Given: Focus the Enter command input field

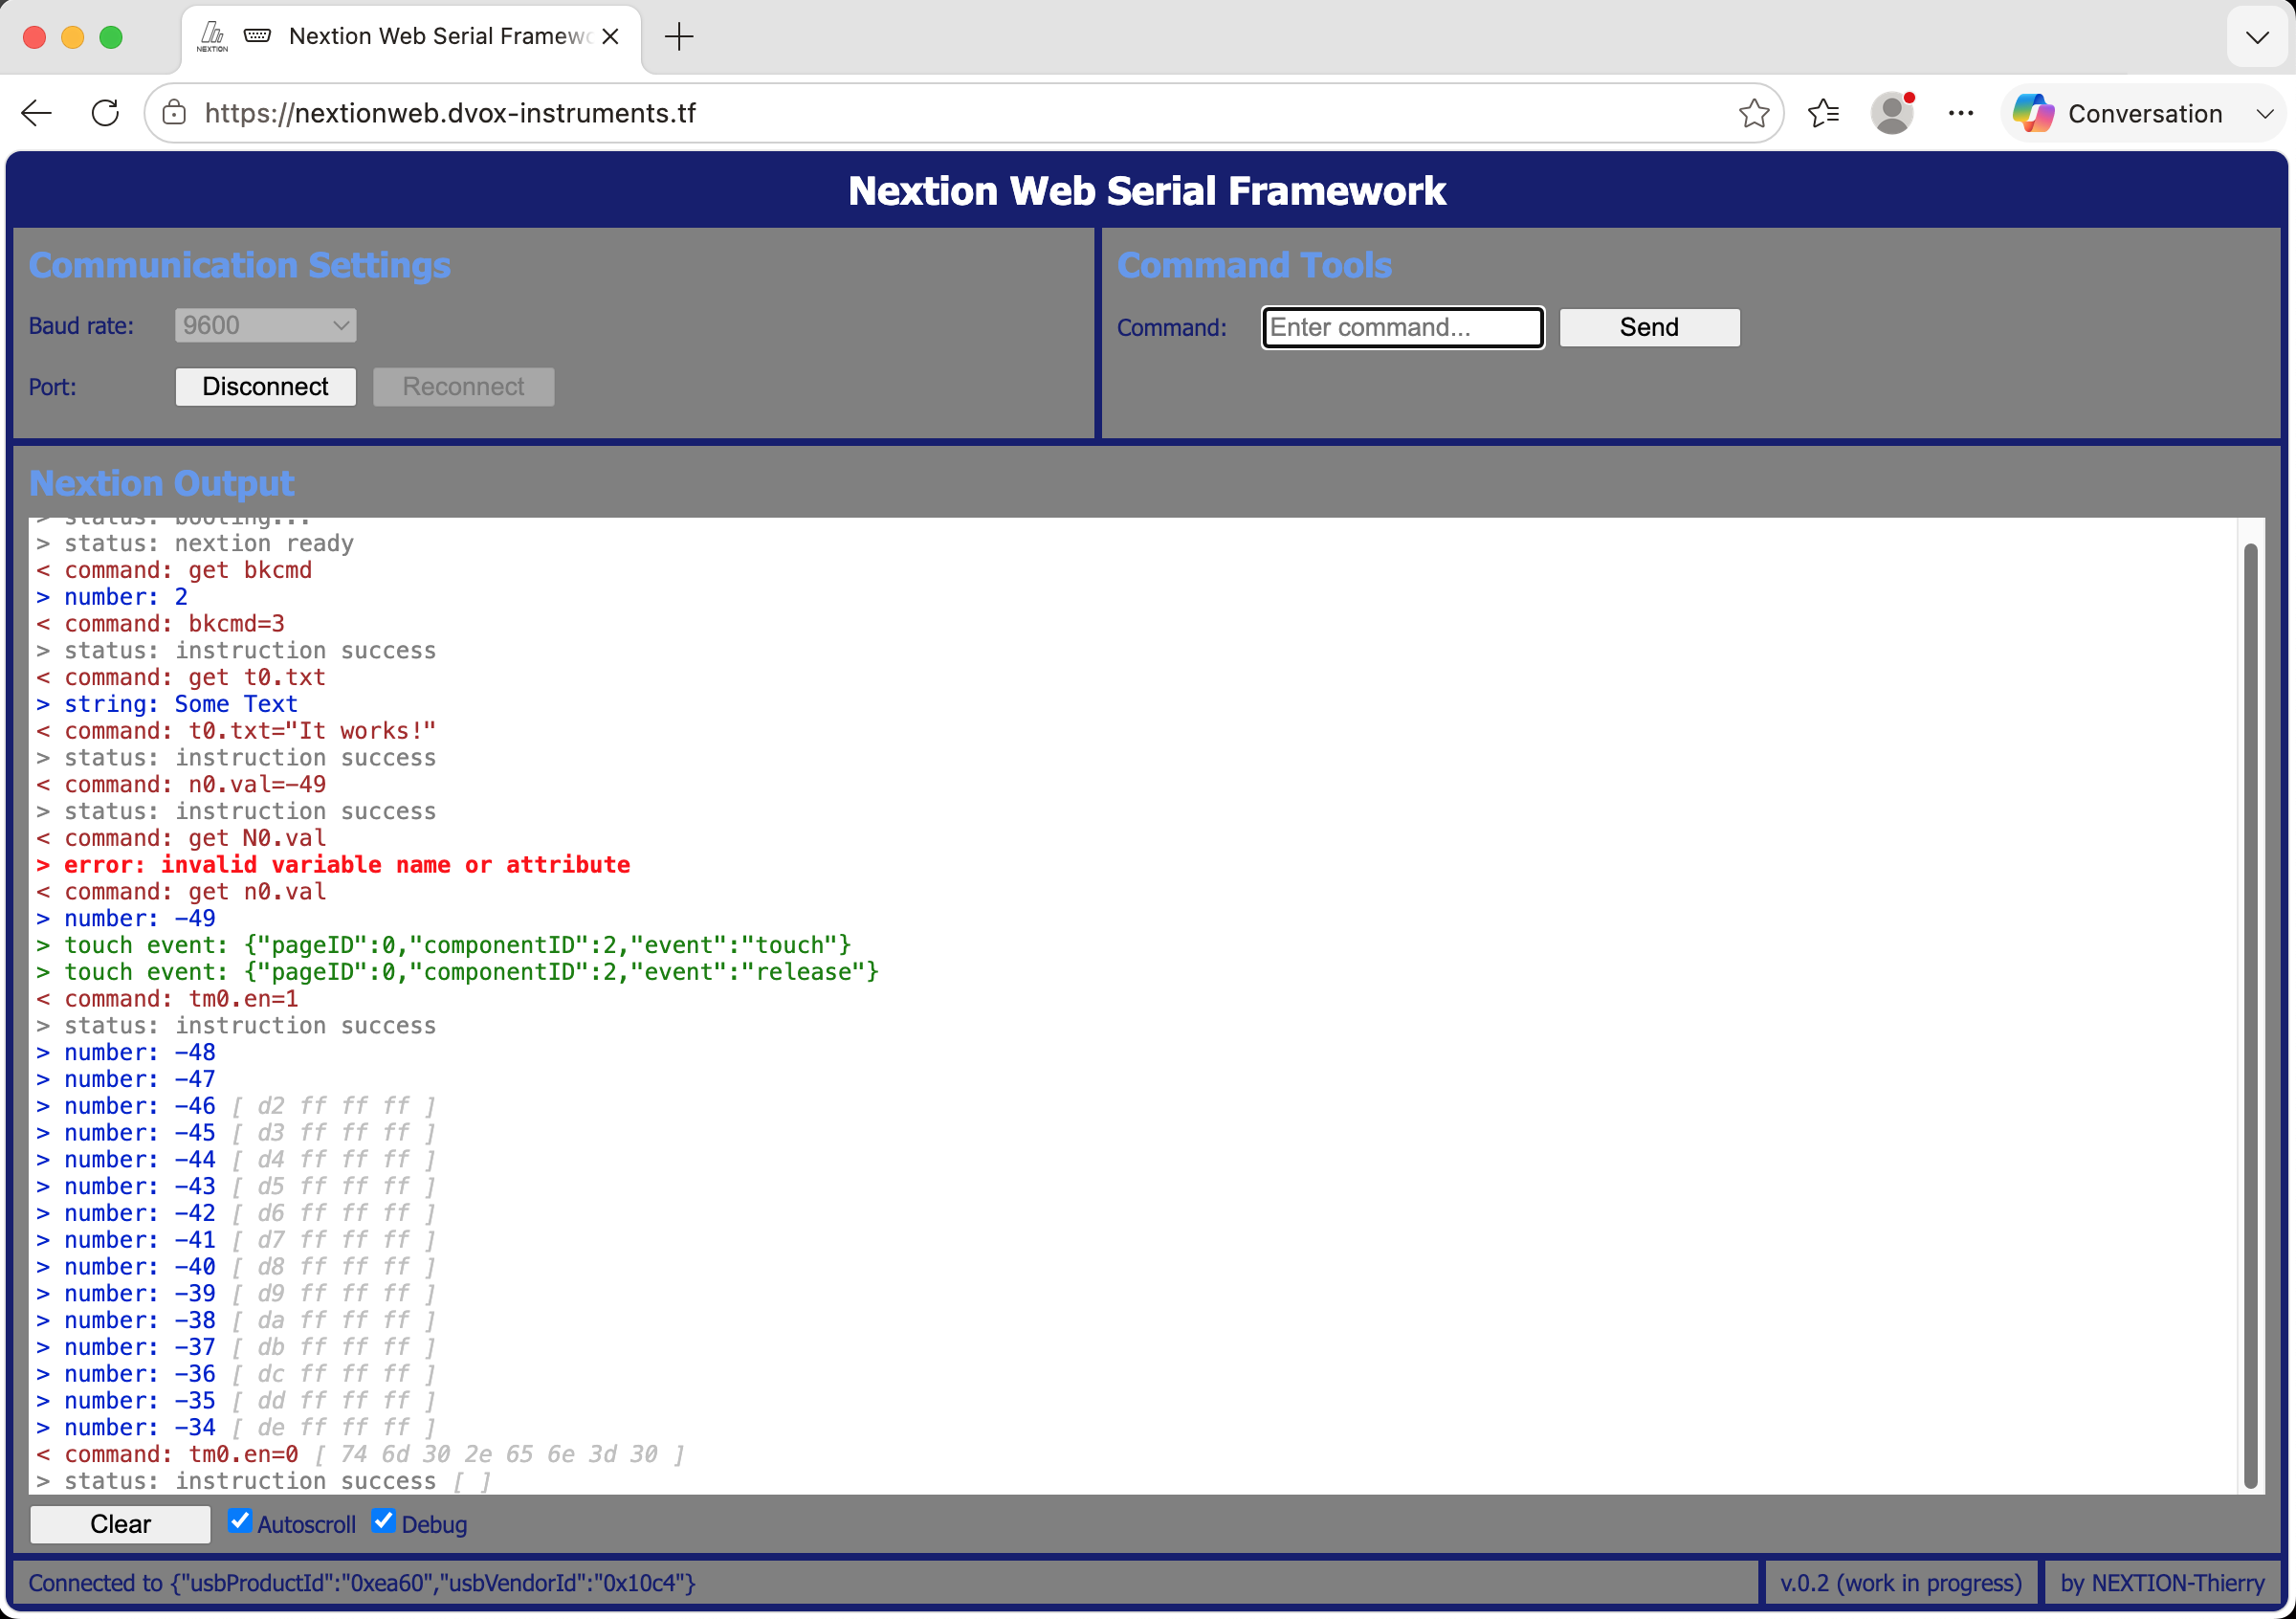Looking at the screenshot, I should point(1403,327).
